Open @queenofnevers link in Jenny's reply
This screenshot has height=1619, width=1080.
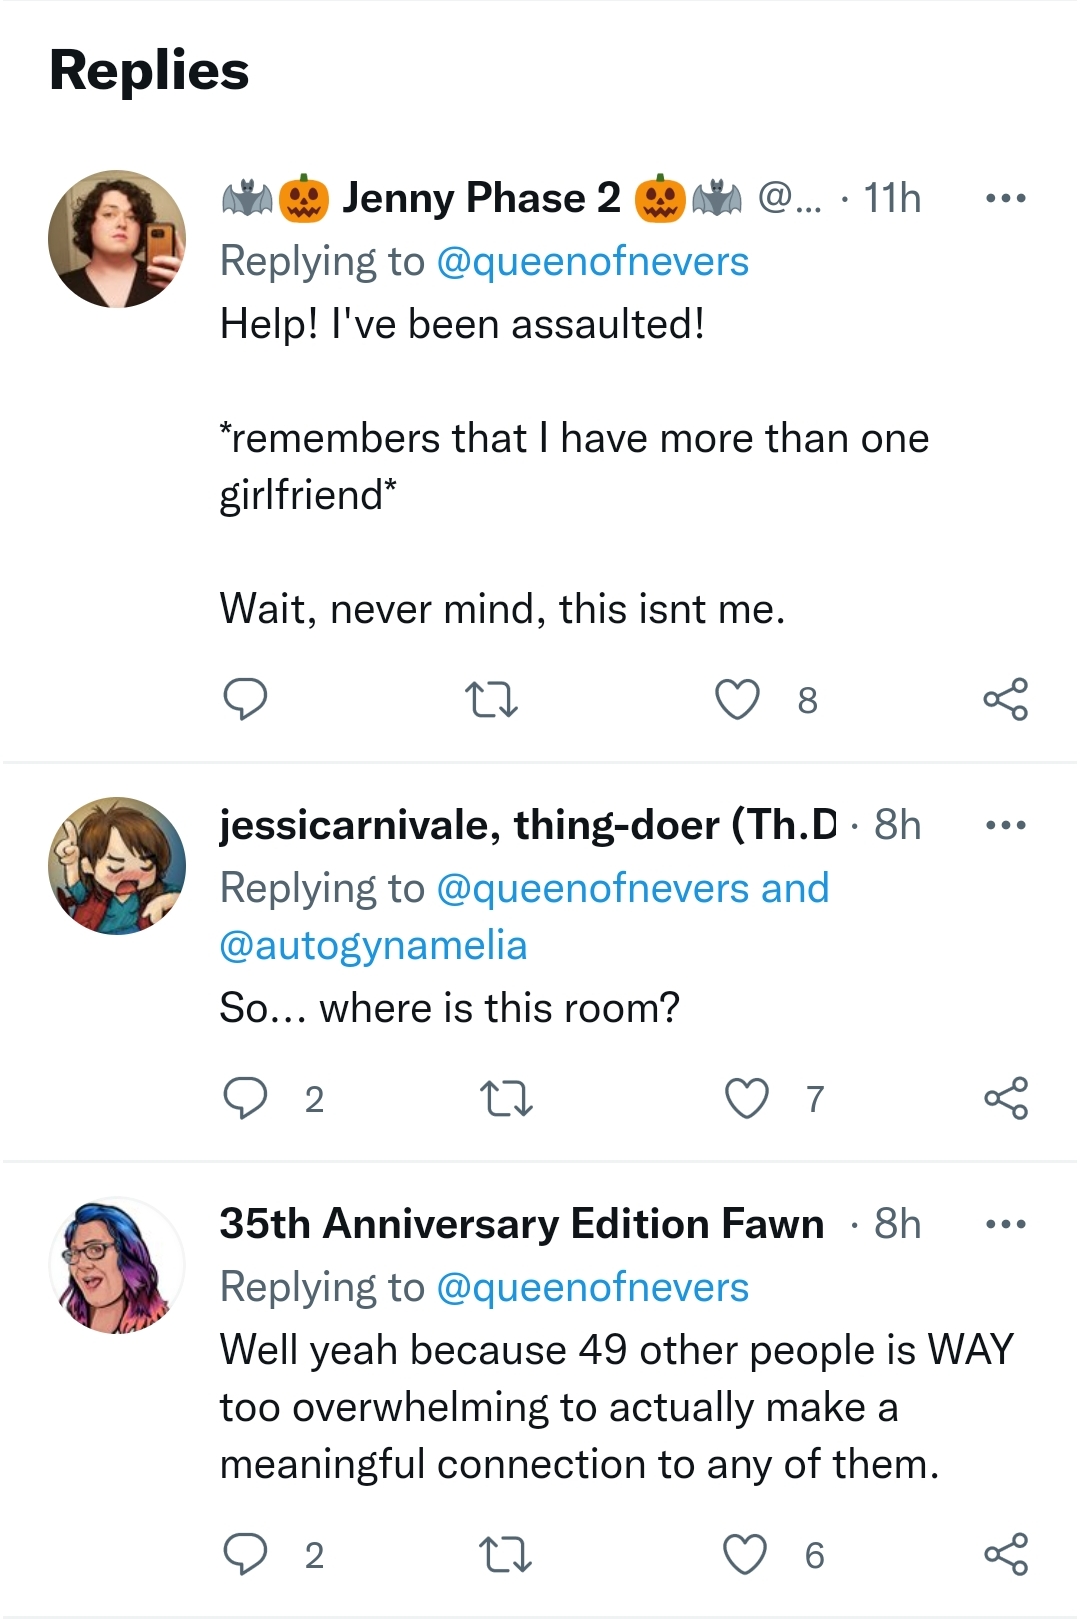point(592,262)
